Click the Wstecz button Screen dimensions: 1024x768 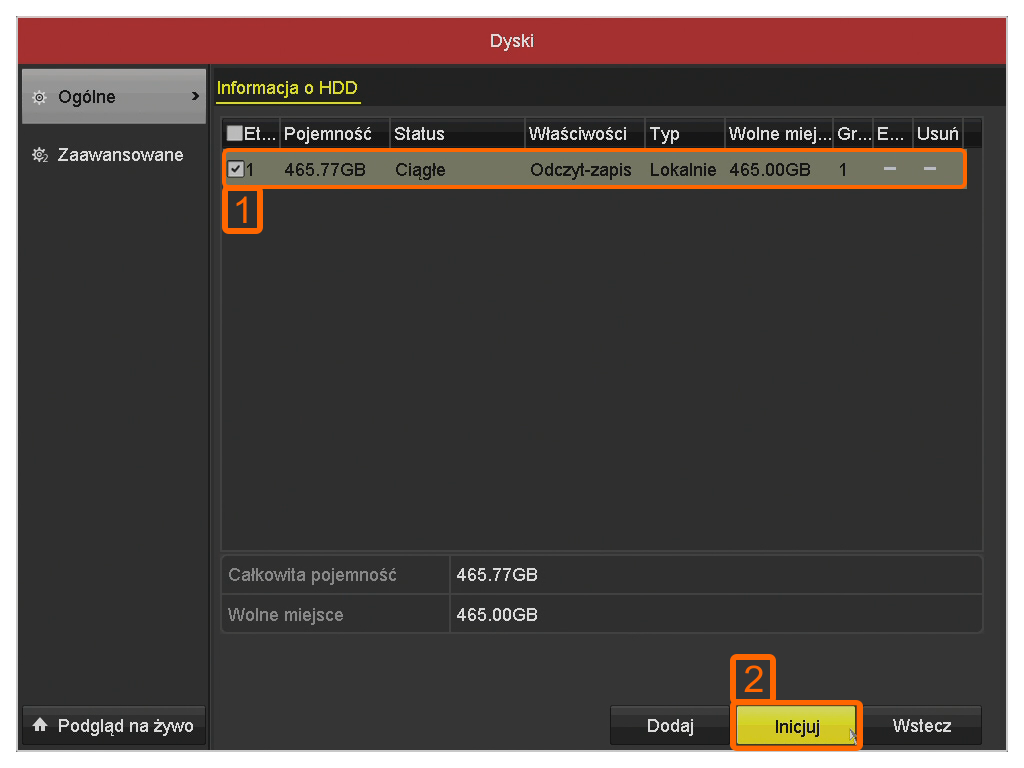tap(922, 726)
